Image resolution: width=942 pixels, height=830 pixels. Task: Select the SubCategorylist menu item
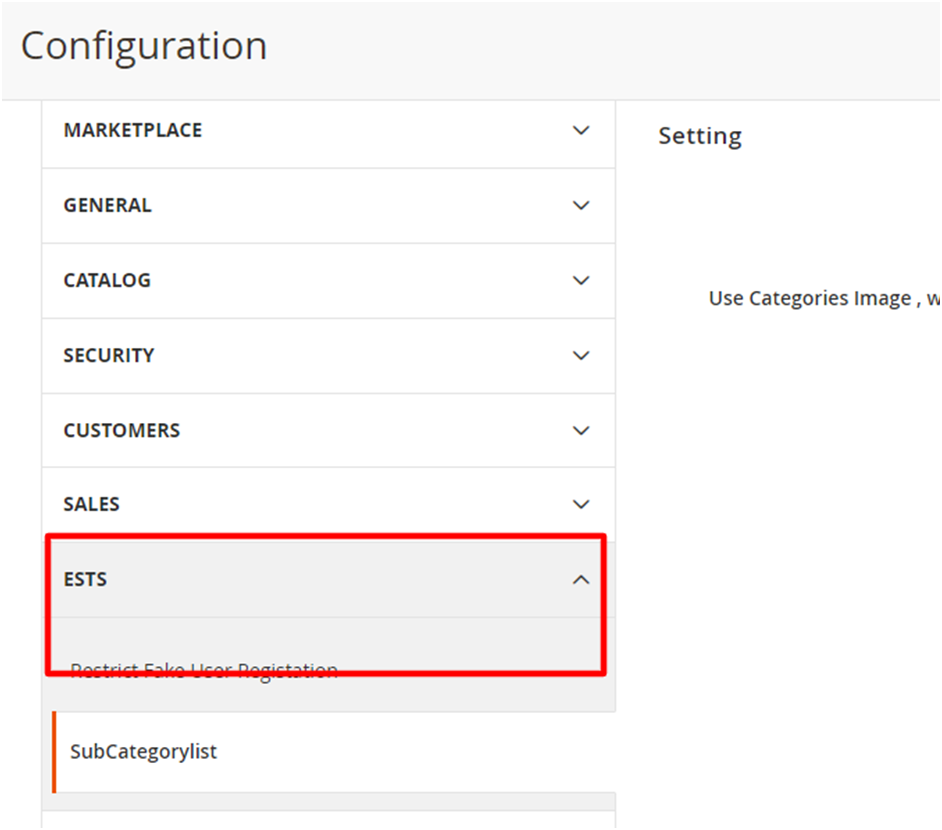point(143,752)
